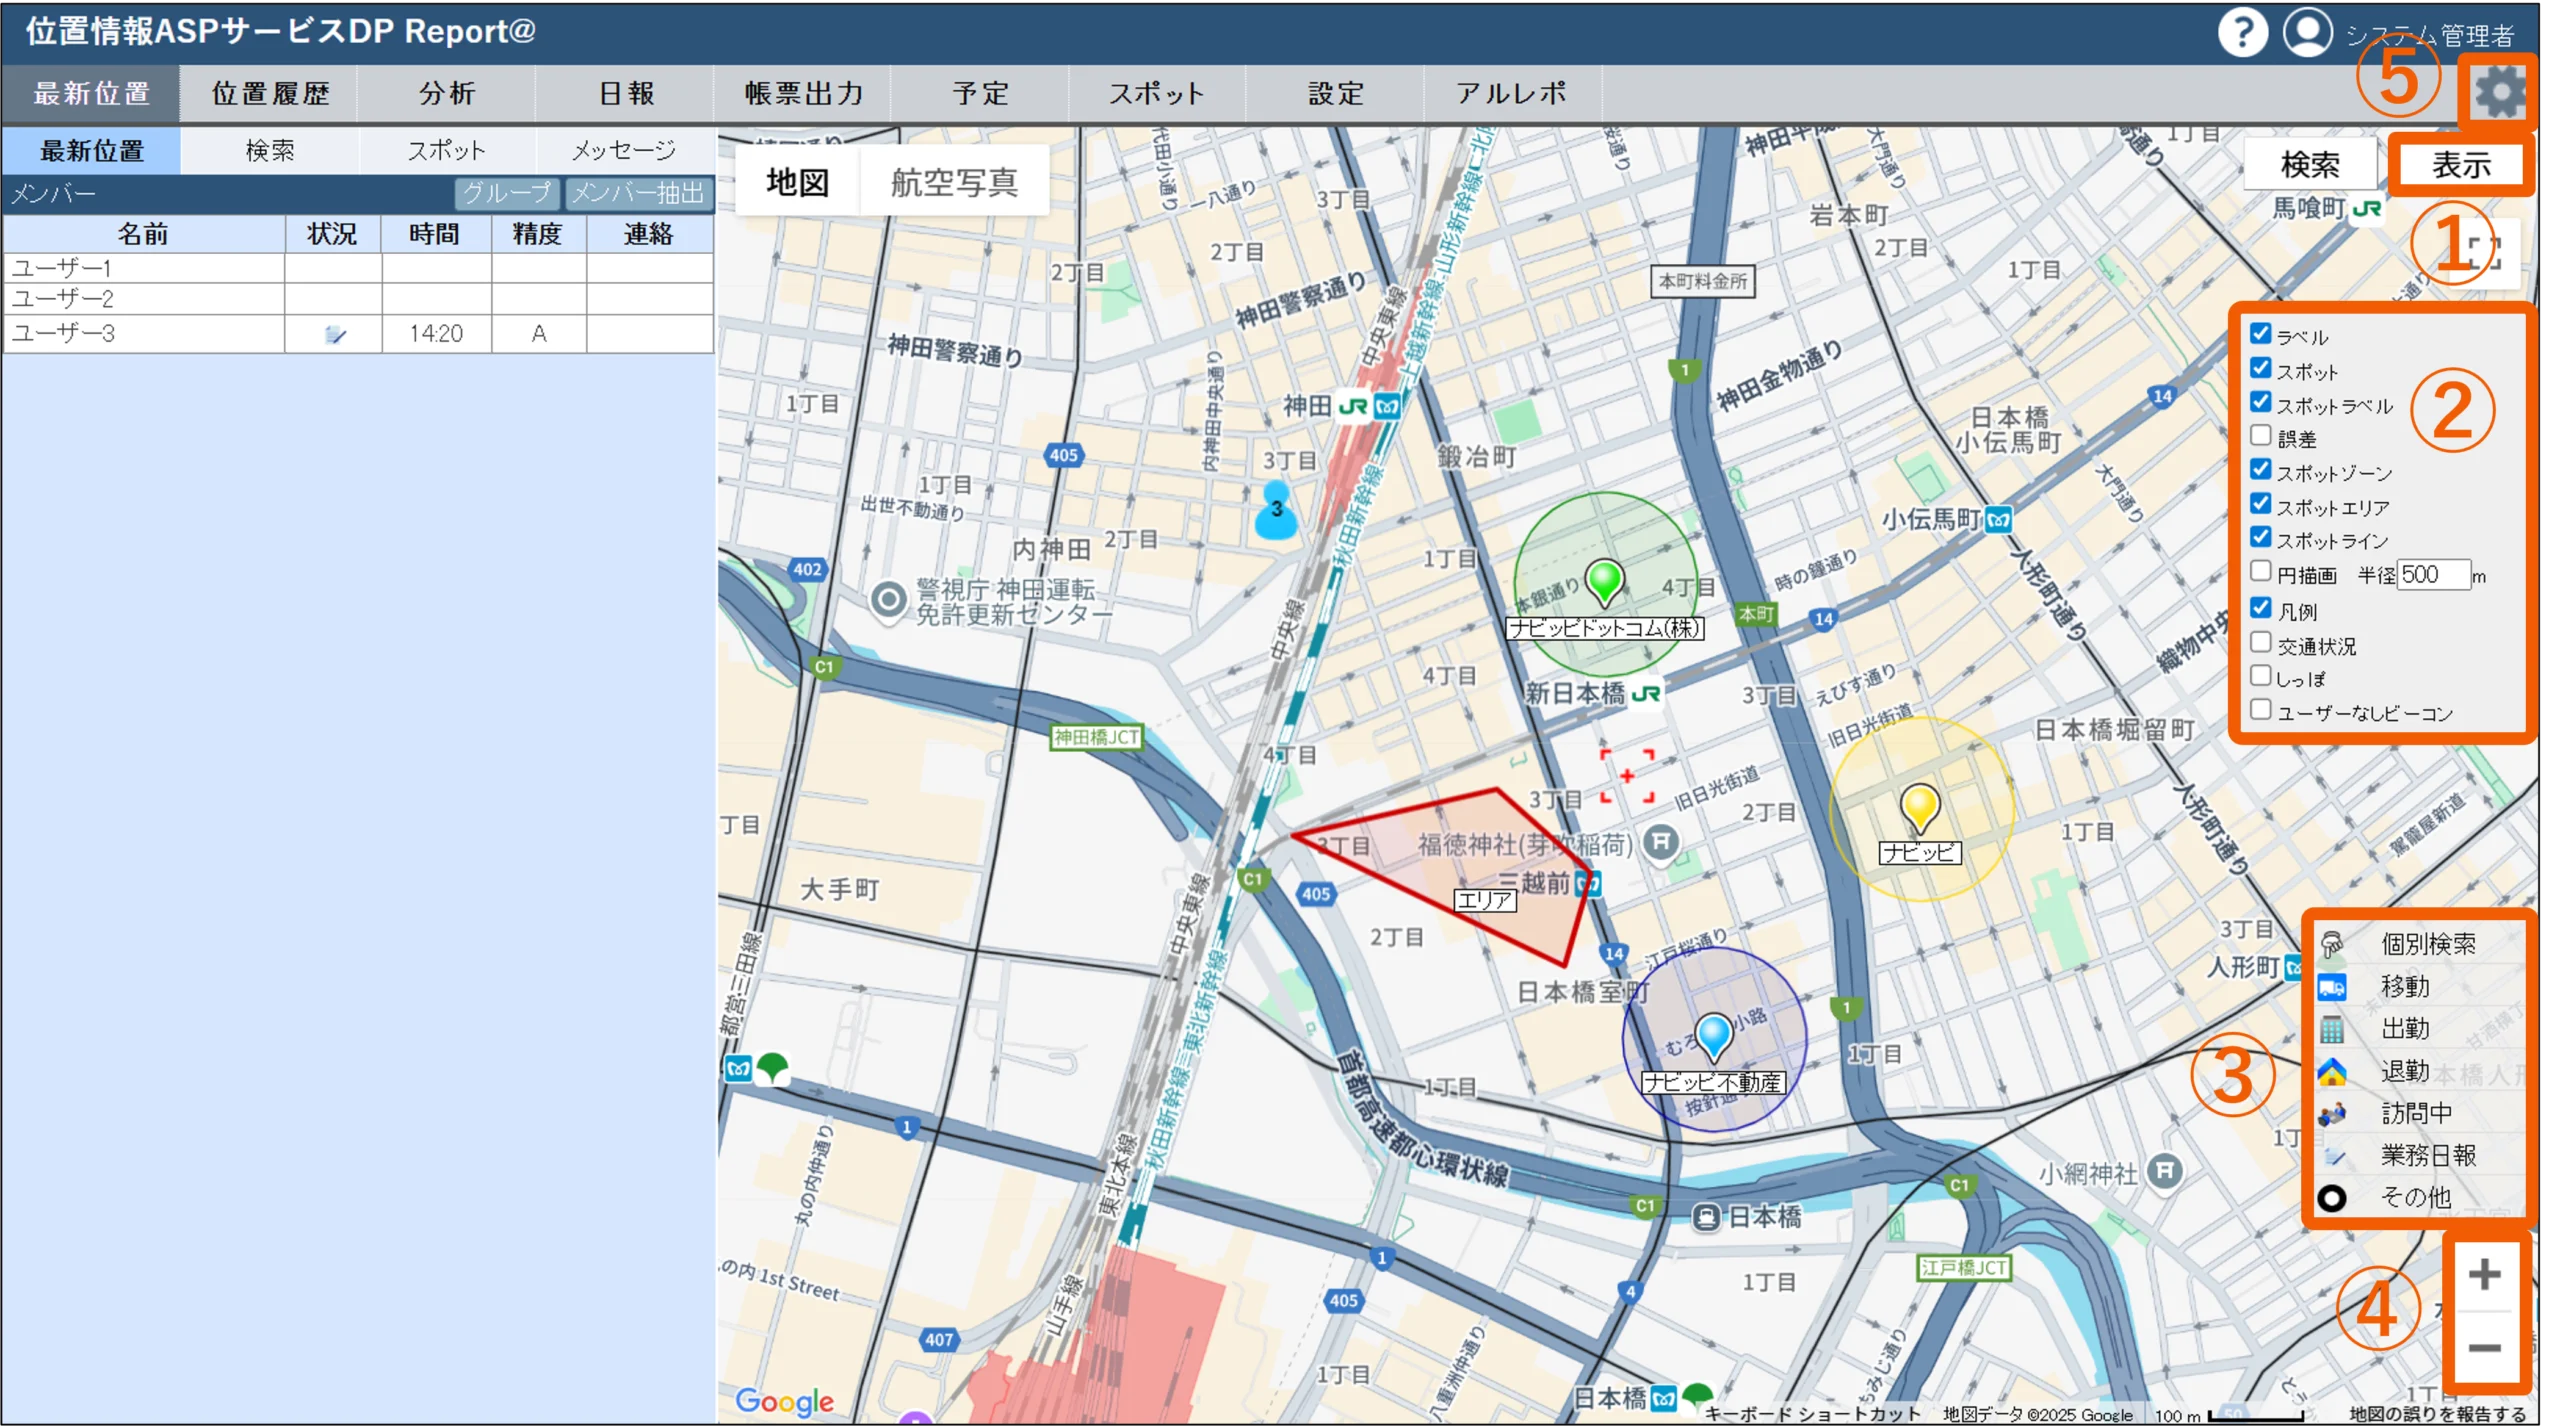Click the 出勤 building legend icon

point(2330,1029)
